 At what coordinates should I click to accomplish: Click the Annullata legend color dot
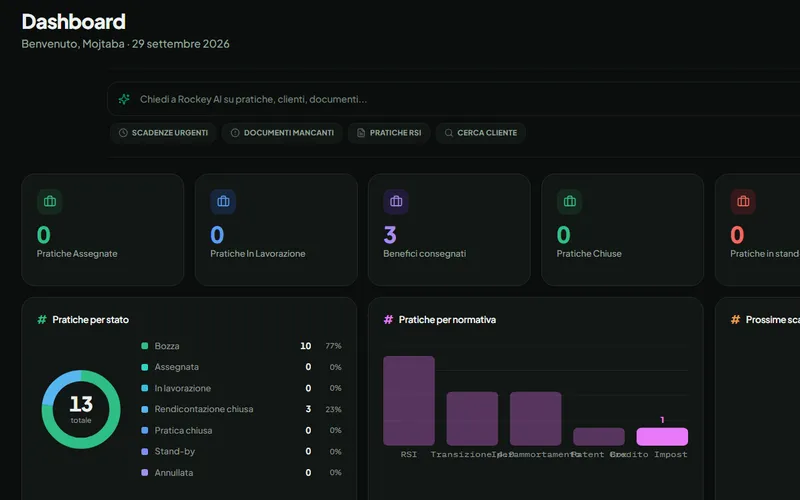point(144,472)
